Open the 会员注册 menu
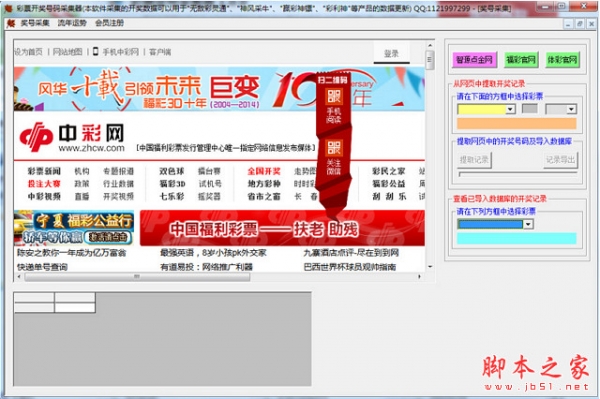The height and width of the screenshot is (399, 600). (109, 23)
